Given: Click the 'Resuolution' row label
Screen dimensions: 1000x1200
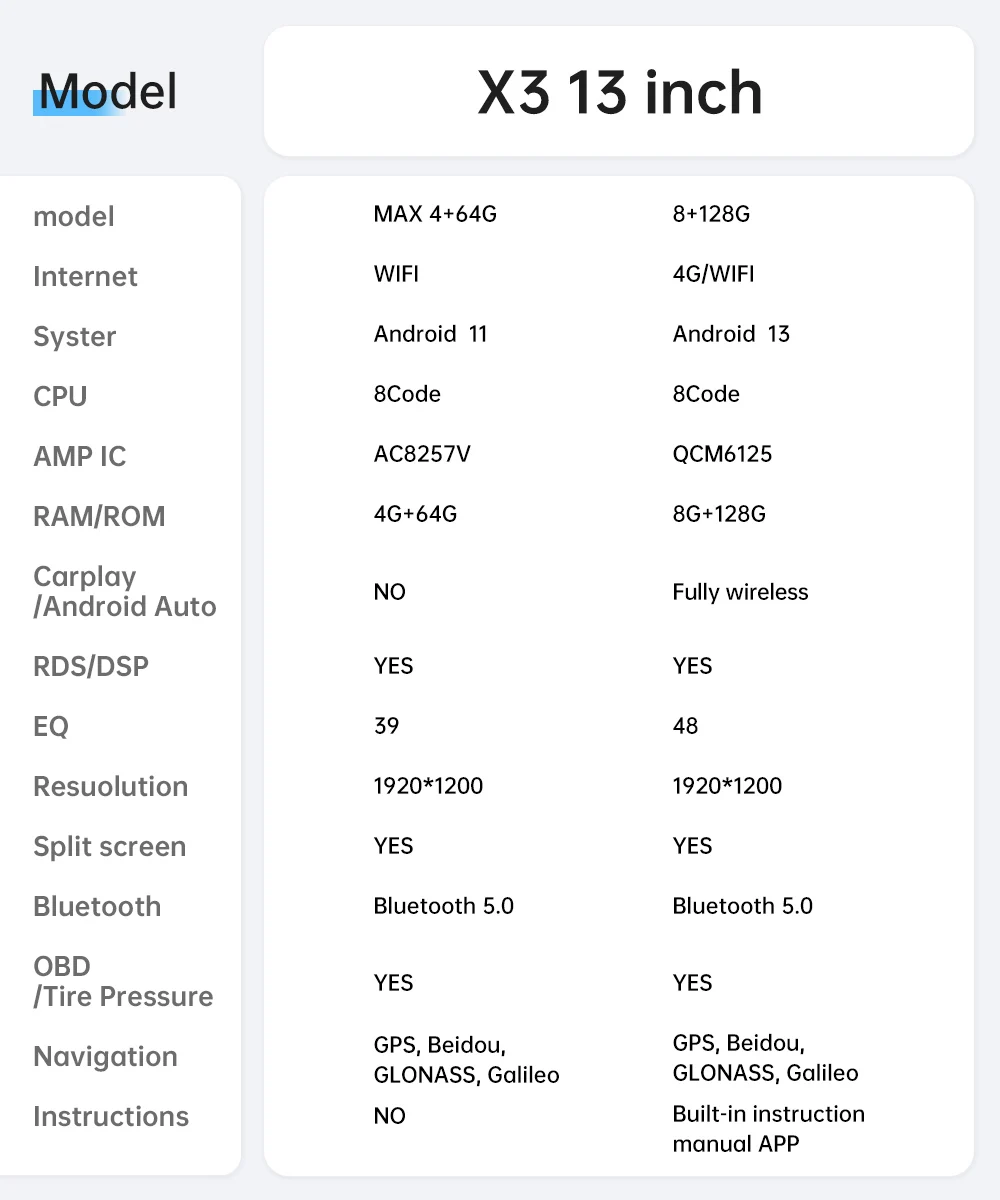Looking at the screenshot, I should click(110, 787).
